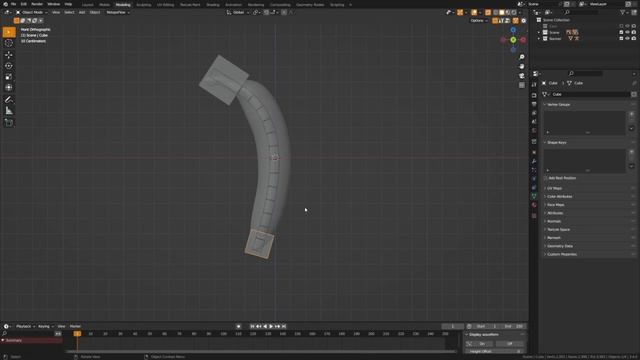Toggle render camera icon of the Scene collection

coord(634,32)
